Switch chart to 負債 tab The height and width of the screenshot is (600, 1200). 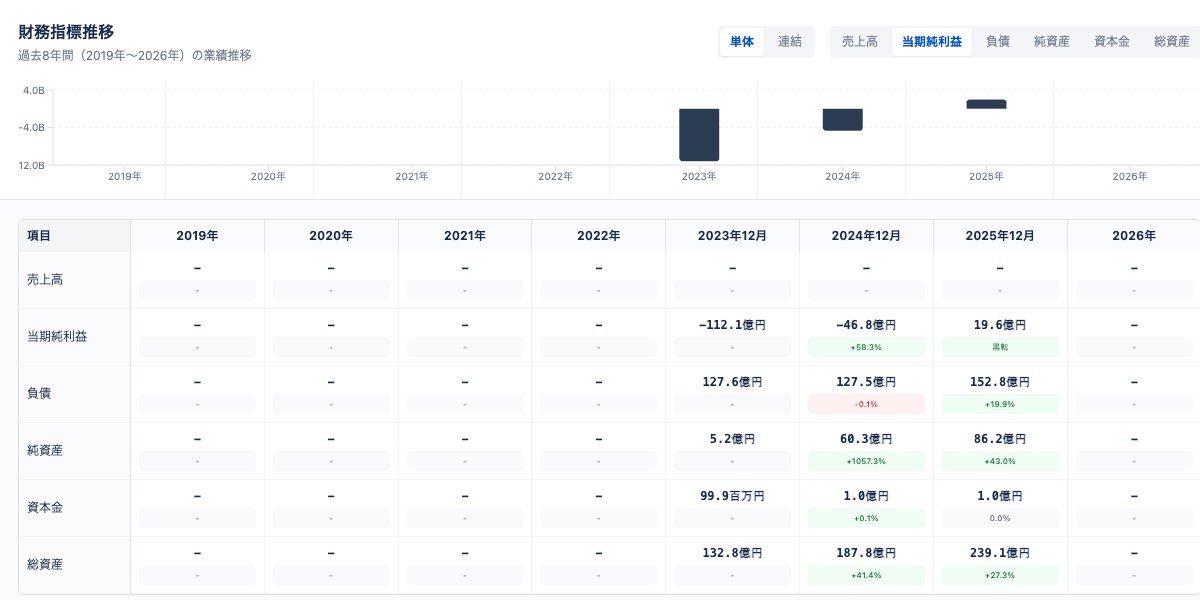998,42
